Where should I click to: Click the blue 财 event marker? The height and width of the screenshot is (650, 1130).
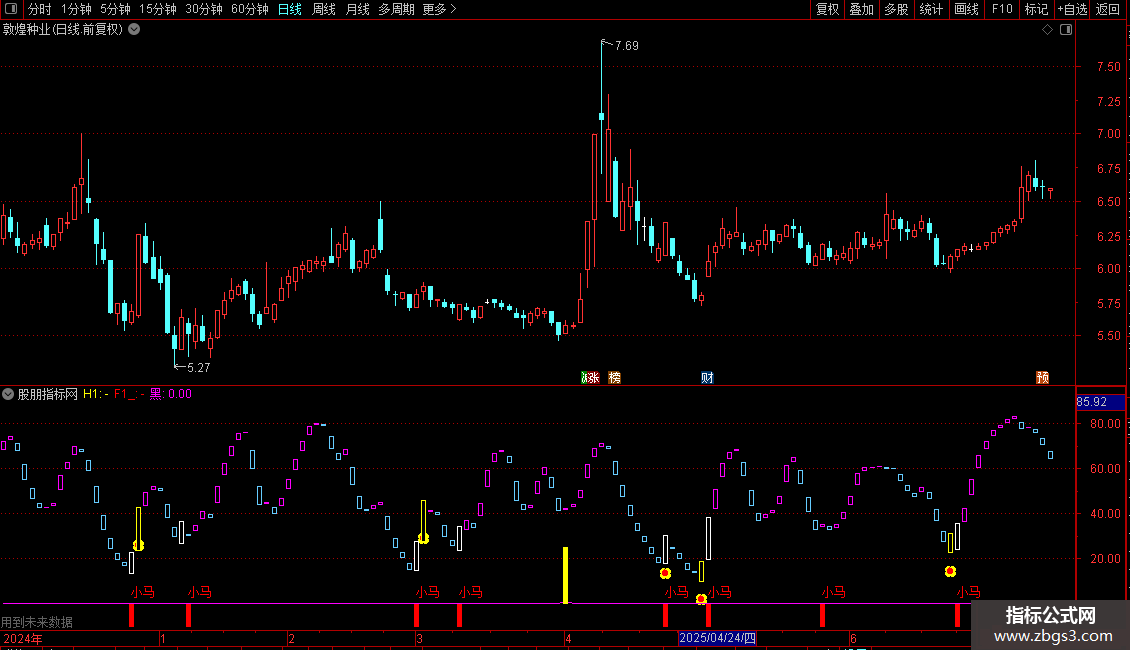coord(707,378)
